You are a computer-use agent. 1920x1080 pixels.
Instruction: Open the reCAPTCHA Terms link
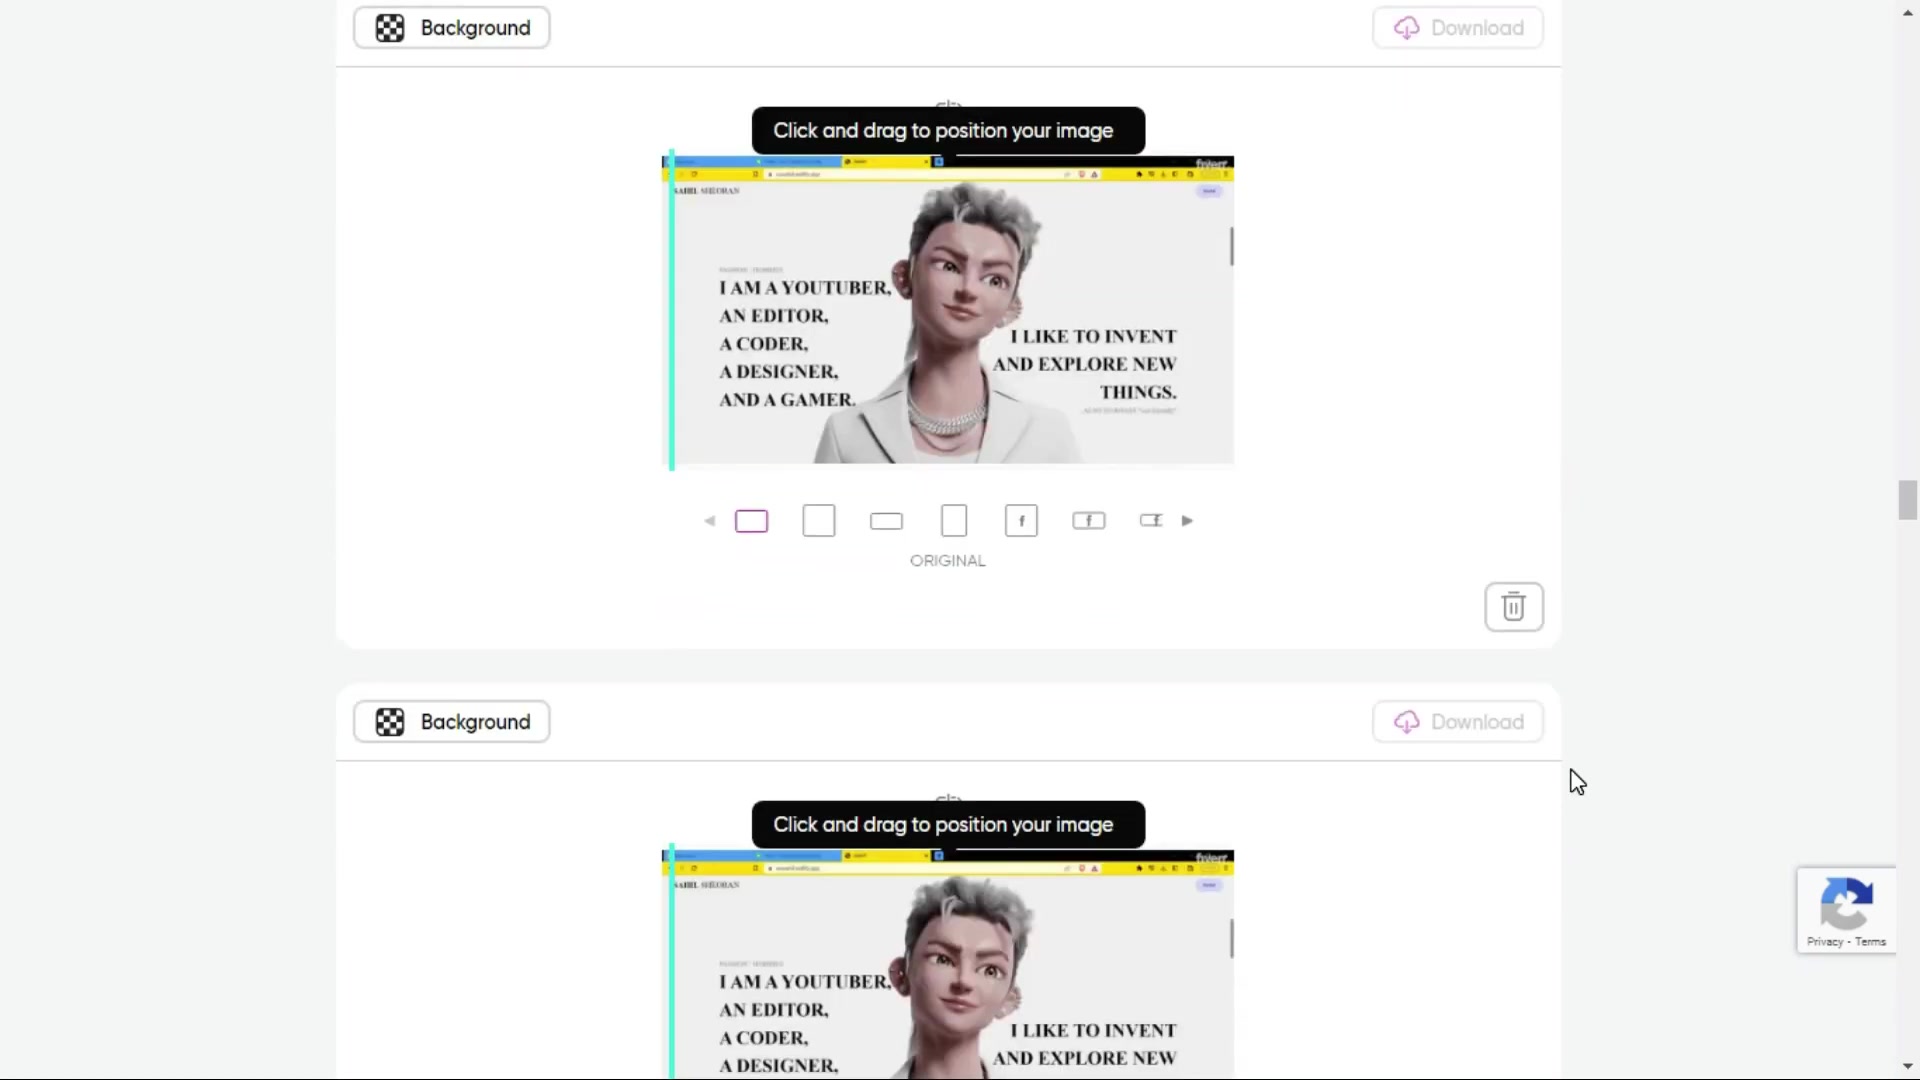[1870, 942]
